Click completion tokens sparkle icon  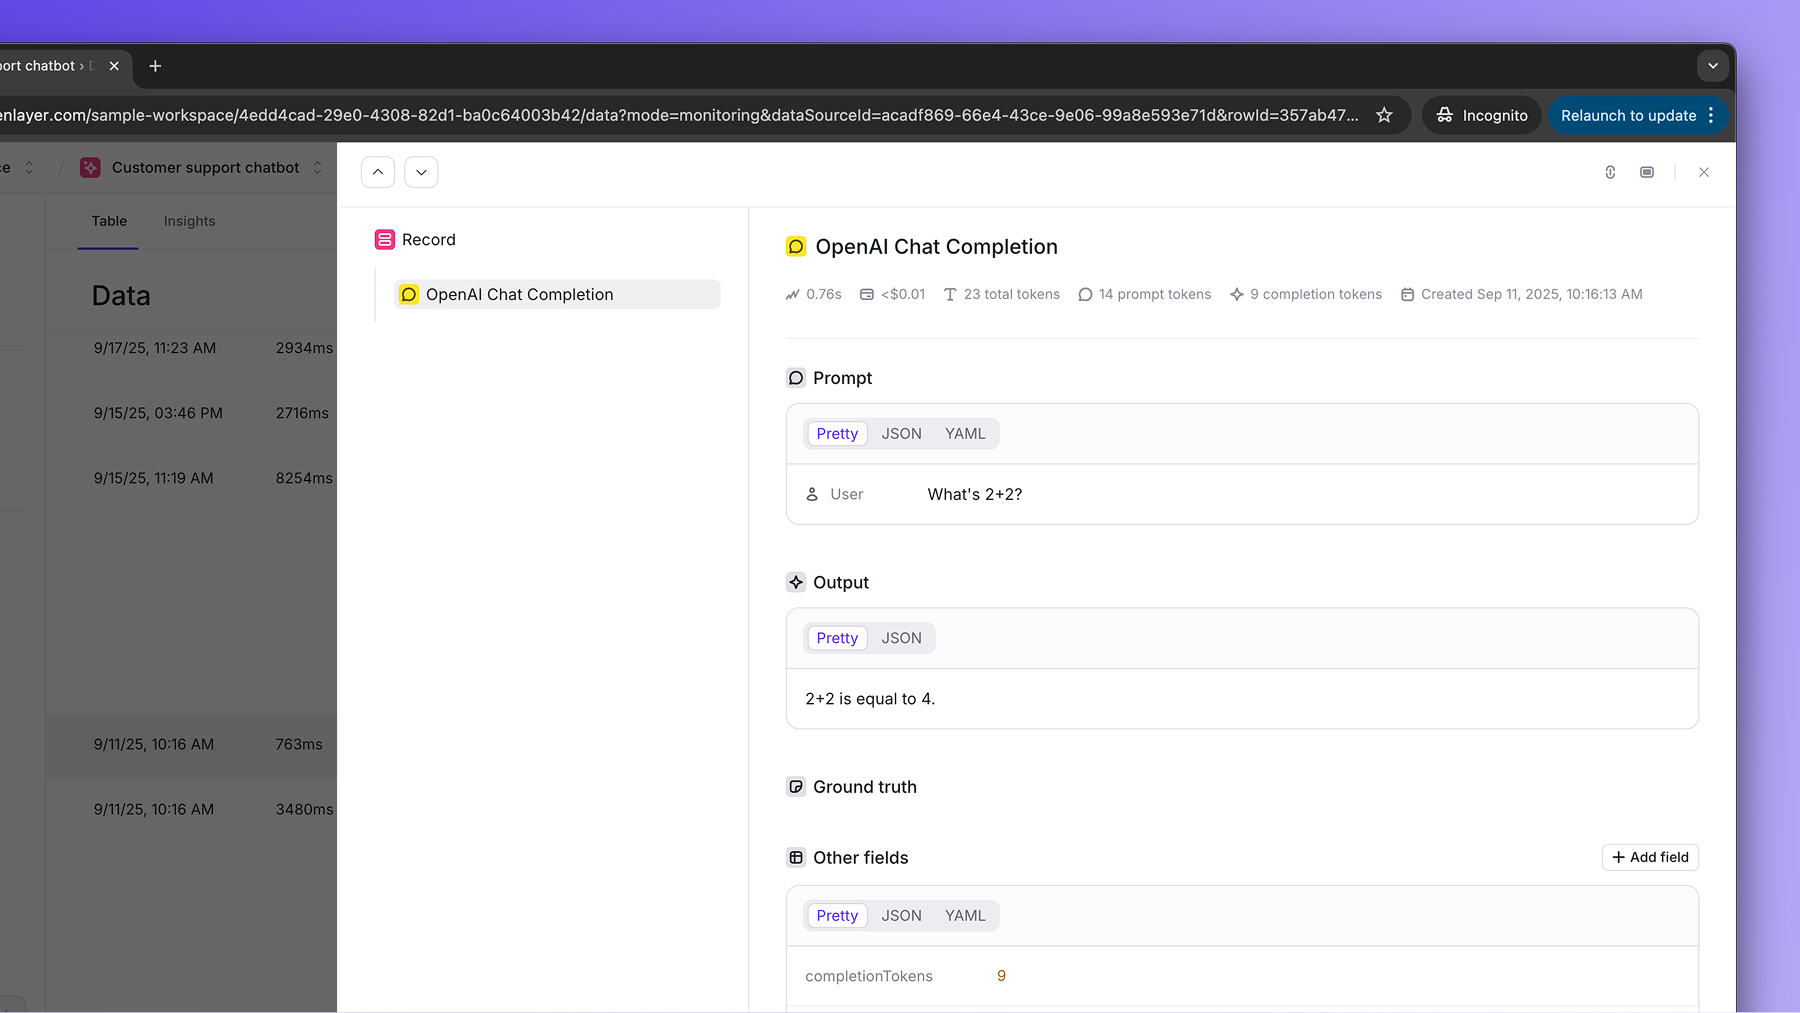click(1237, 295)
